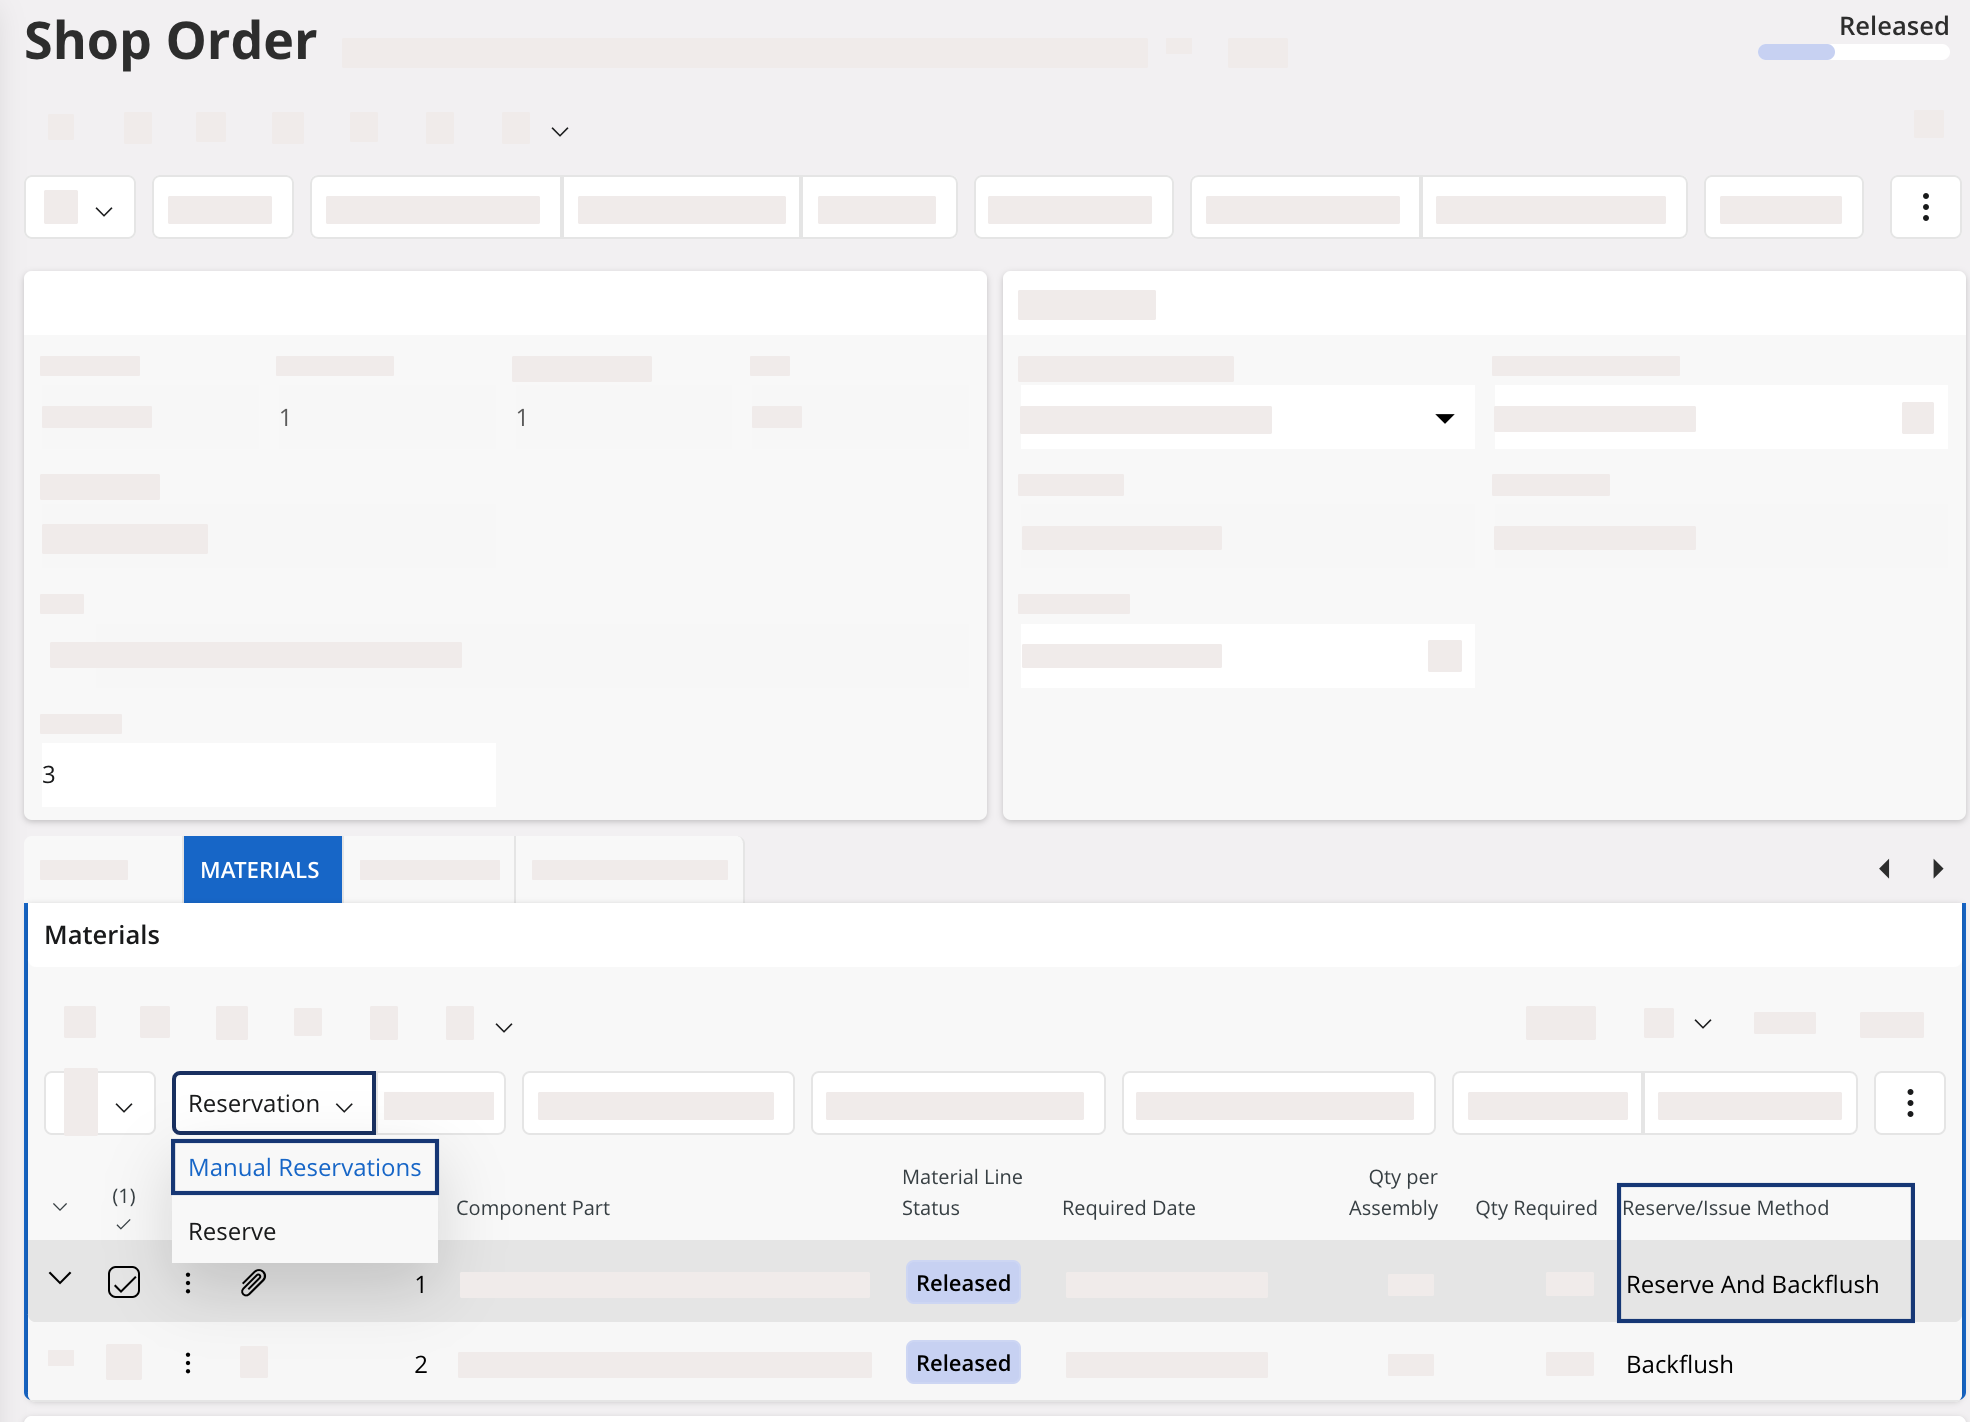Image resolution: width=1970 pixels, height=1422 pixels.
Task: Click the Released status badge on line 2
Action: (x=962, y=1363)
